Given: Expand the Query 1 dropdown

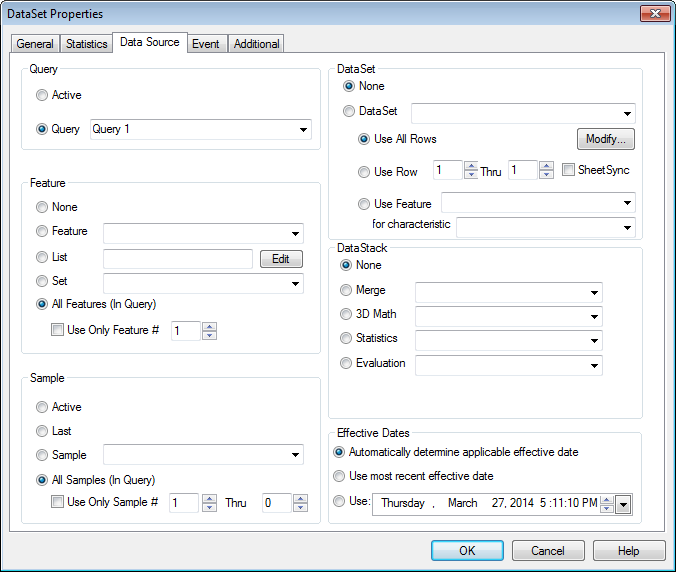Looking at the screenshot, I should (302, 130).
